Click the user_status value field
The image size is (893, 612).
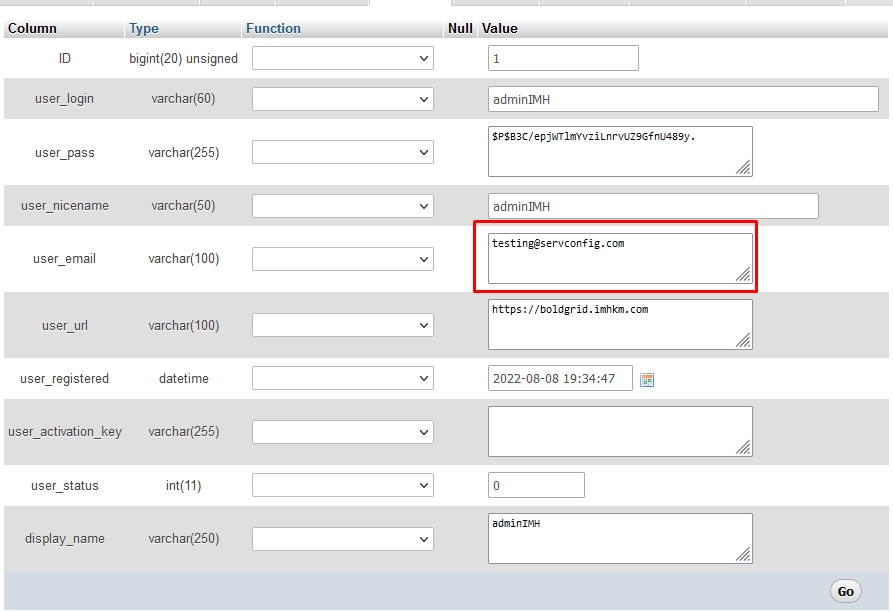pos(536,485)
